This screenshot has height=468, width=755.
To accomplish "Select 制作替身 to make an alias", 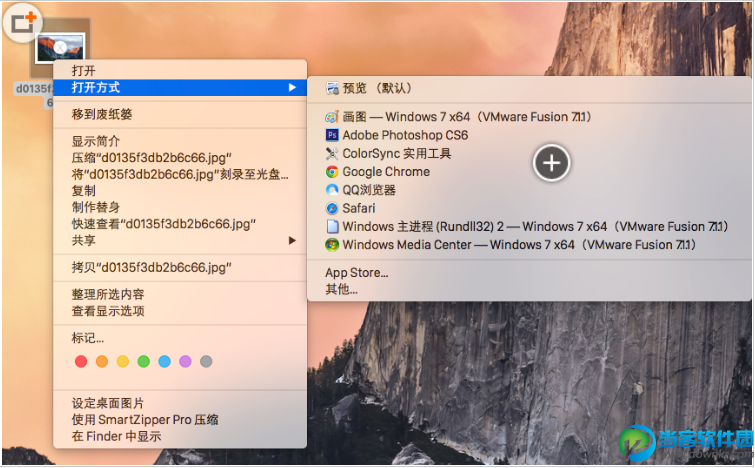I will [x=180, y=208].
